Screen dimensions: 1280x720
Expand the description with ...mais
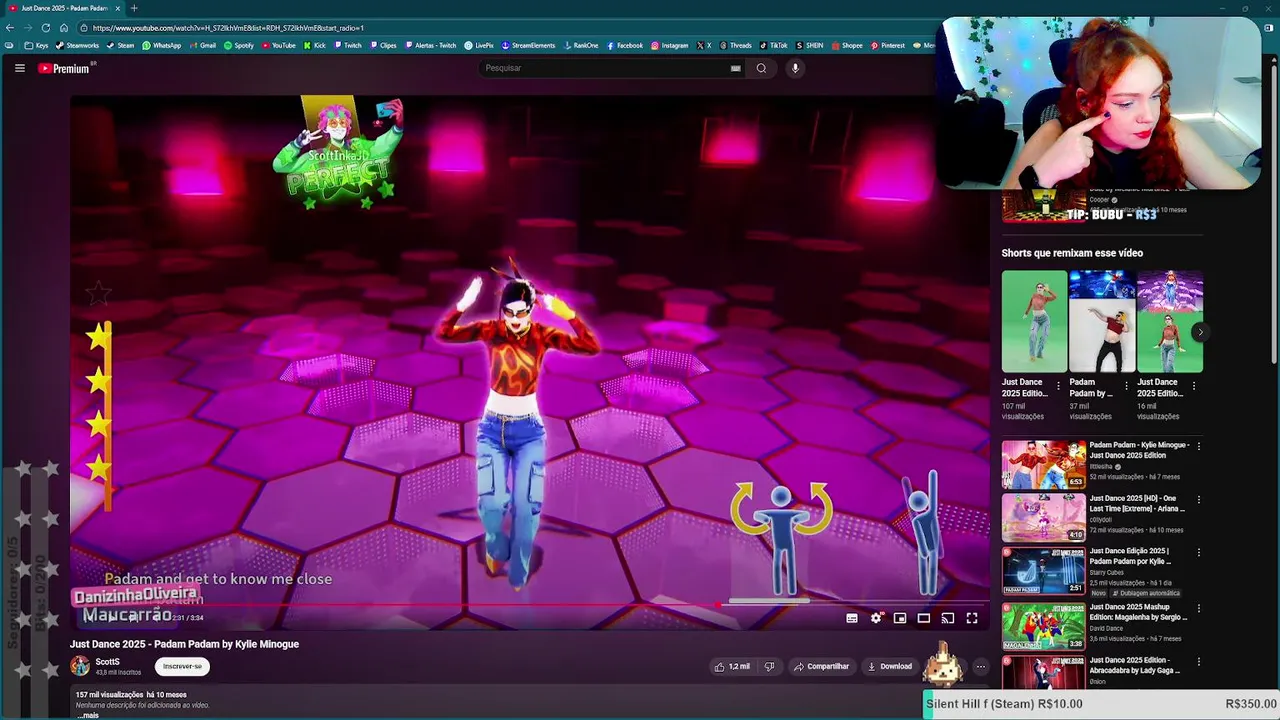(88, 715)
